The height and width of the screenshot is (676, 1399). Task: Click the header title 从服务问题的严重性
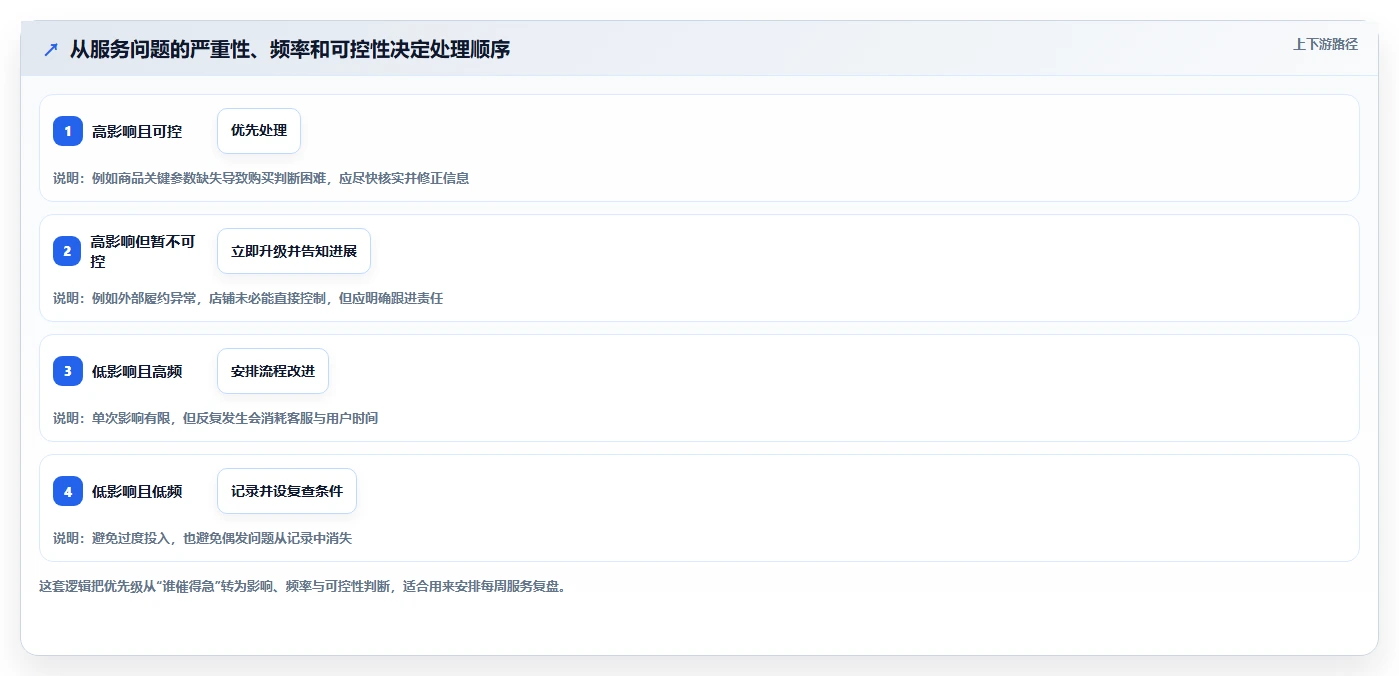tap(290, 49)
